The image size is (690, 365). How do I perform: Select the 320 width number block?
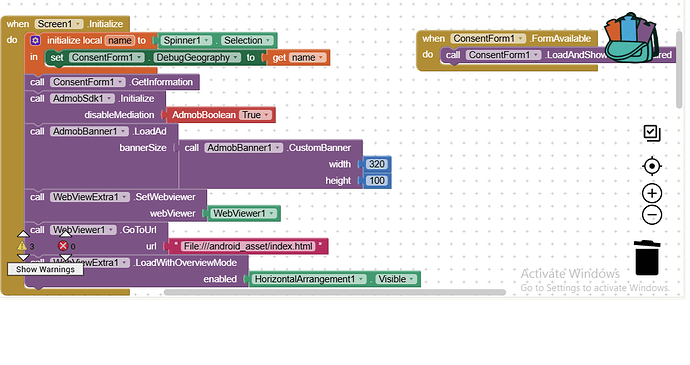pyautogui.click(x=377, y=164)
